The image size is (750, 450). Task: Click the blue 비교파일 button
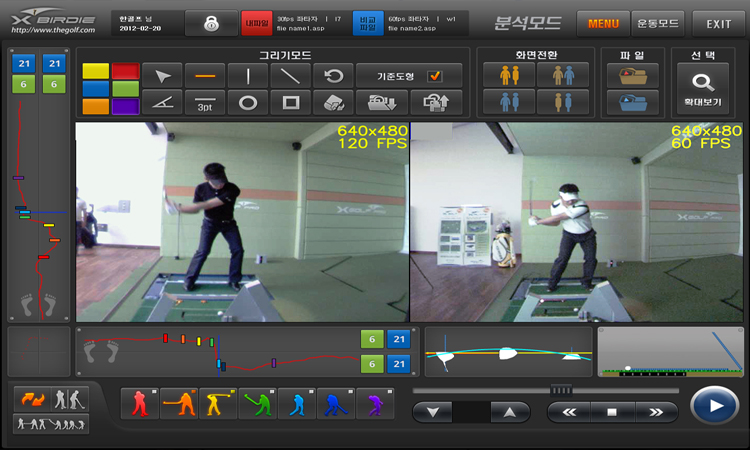point(368,23)
